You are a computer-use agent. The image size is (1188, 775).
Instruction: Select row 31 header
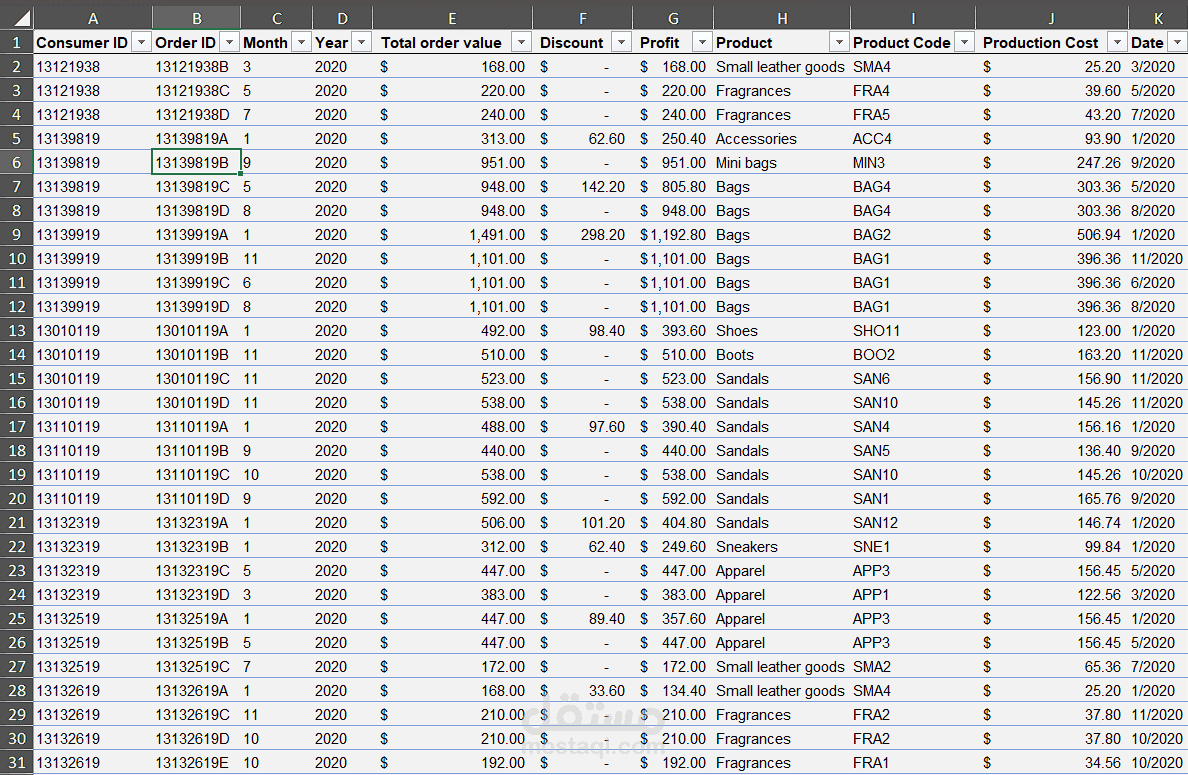click(17, 763)
